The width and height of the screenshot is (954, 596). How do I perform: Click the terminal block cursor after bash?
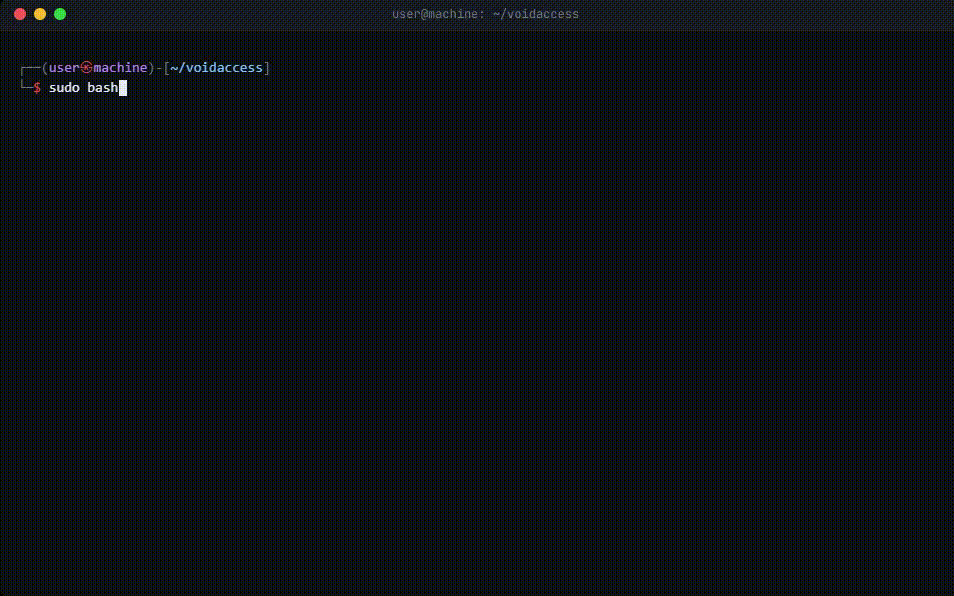pos(123,88)
